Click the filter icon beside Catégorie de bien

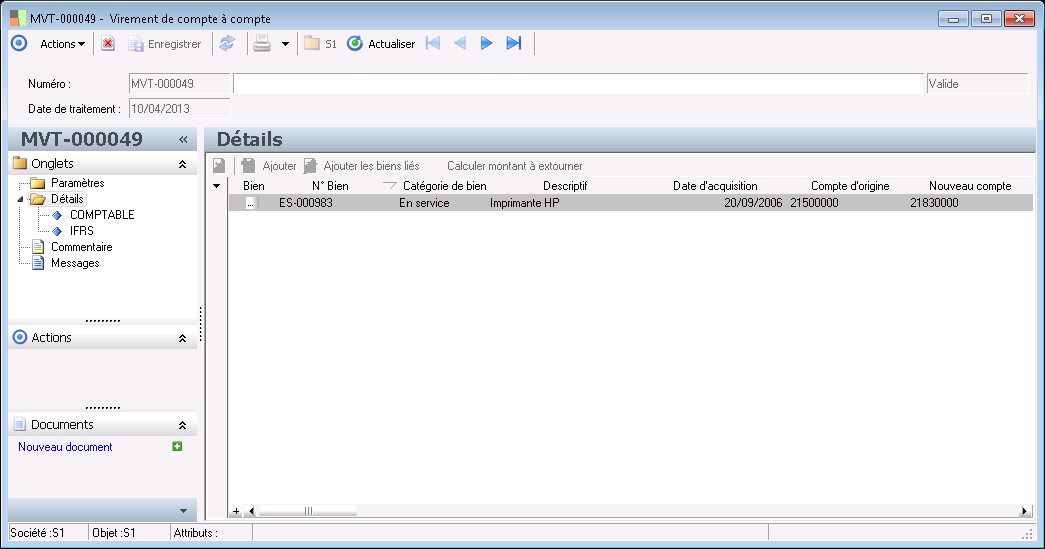point(390,185)
